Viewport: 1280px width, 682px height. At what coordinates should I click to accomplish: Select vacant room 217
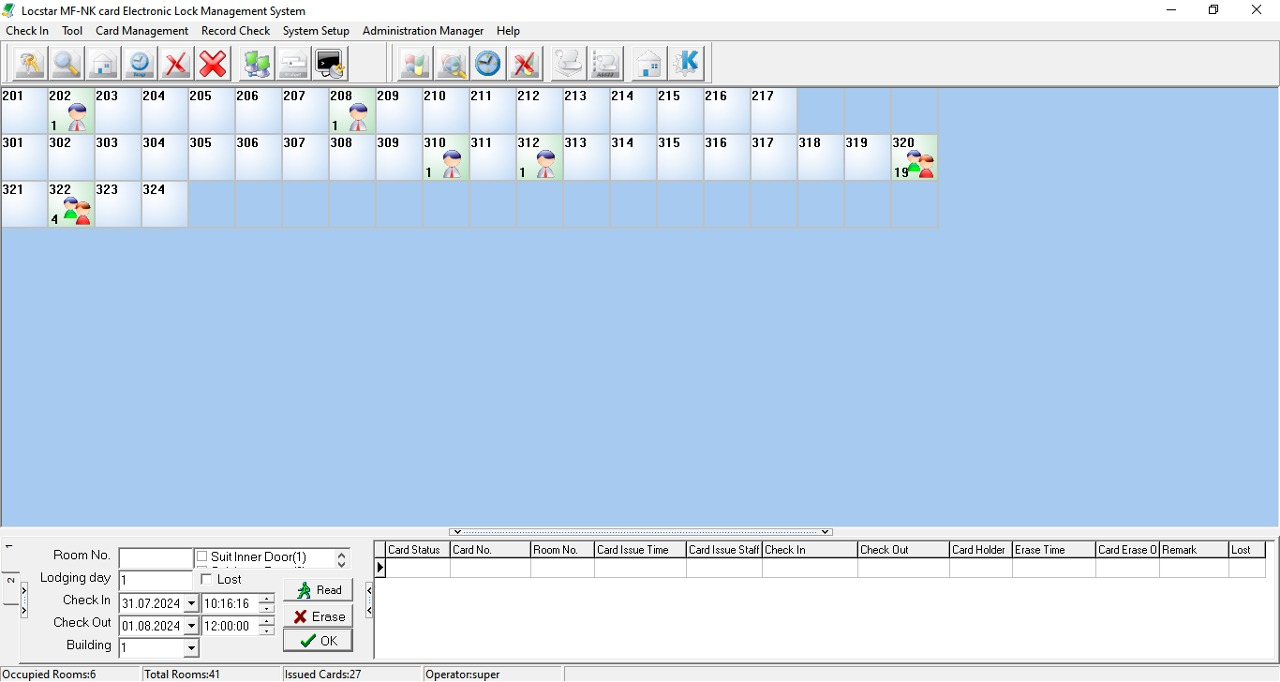774,111
